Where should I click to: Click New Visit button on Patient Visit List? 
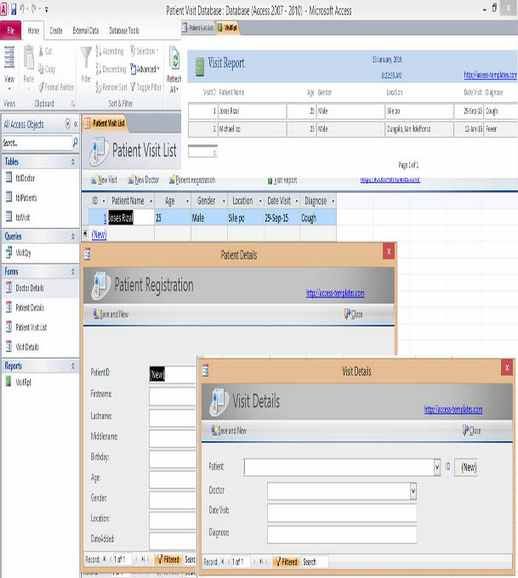(104, 180)
